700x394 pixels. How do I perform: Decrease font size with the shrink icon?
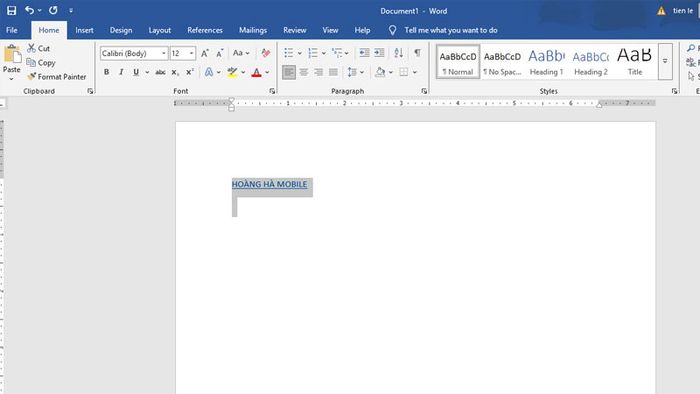point(220,54)
